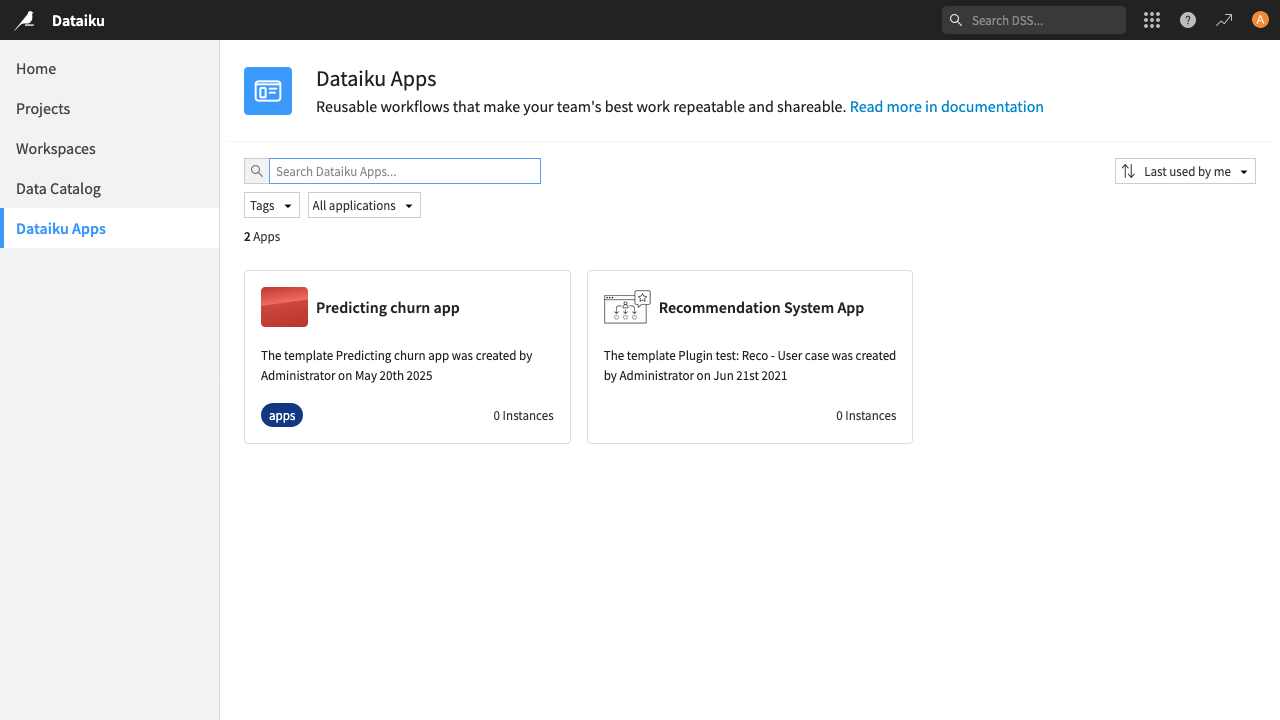
Task: Click the activity trend arrow icon
Action: pos(1224,20)
